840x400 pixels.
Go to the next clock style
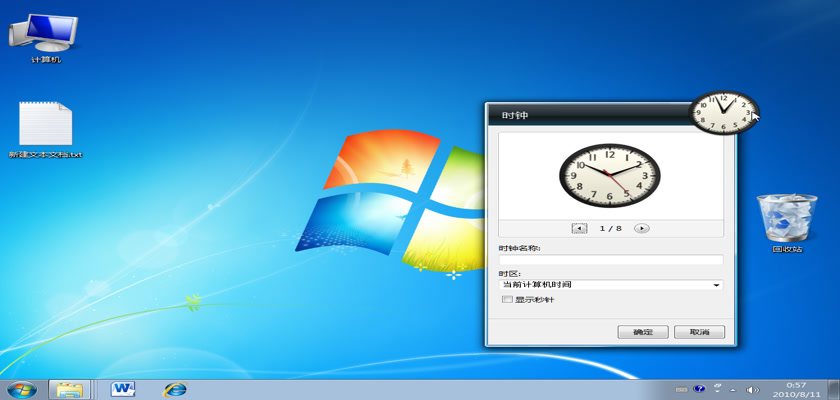click(642, 228)
